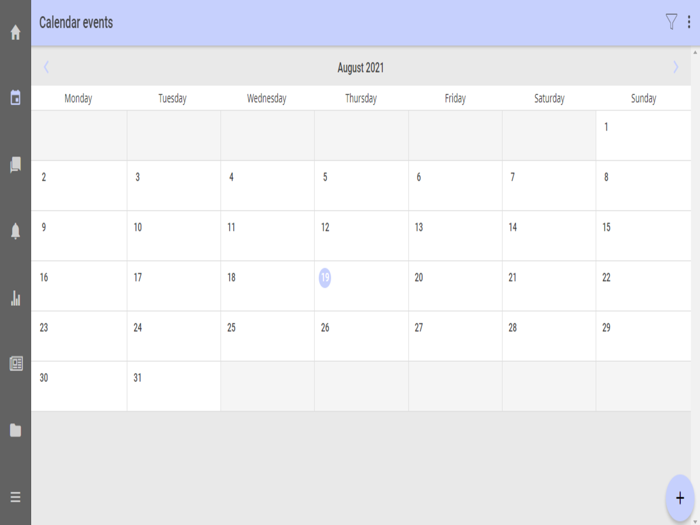Select the day cell for August 11
Image resolution: width=700 pixels, height=525 pixels.
[x=267, y=236]
